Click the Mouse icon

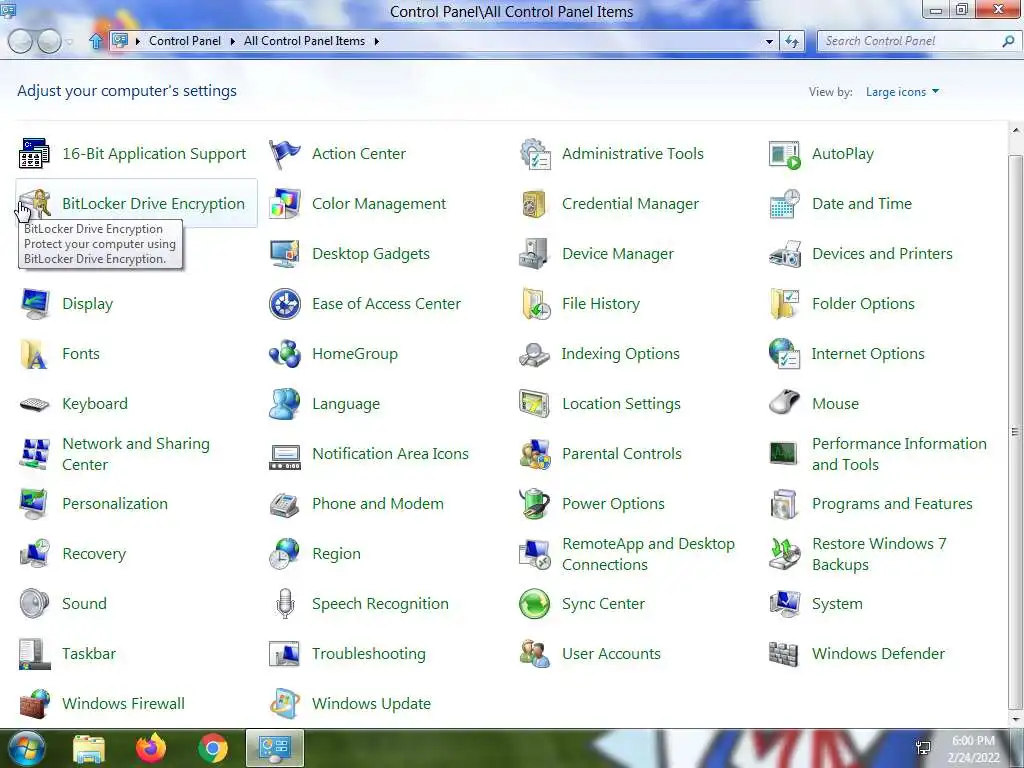(x=784, y=404)
